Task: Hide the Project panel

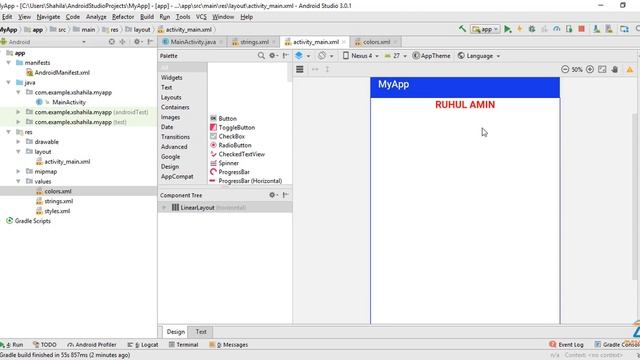Action: tap(150, 42)
